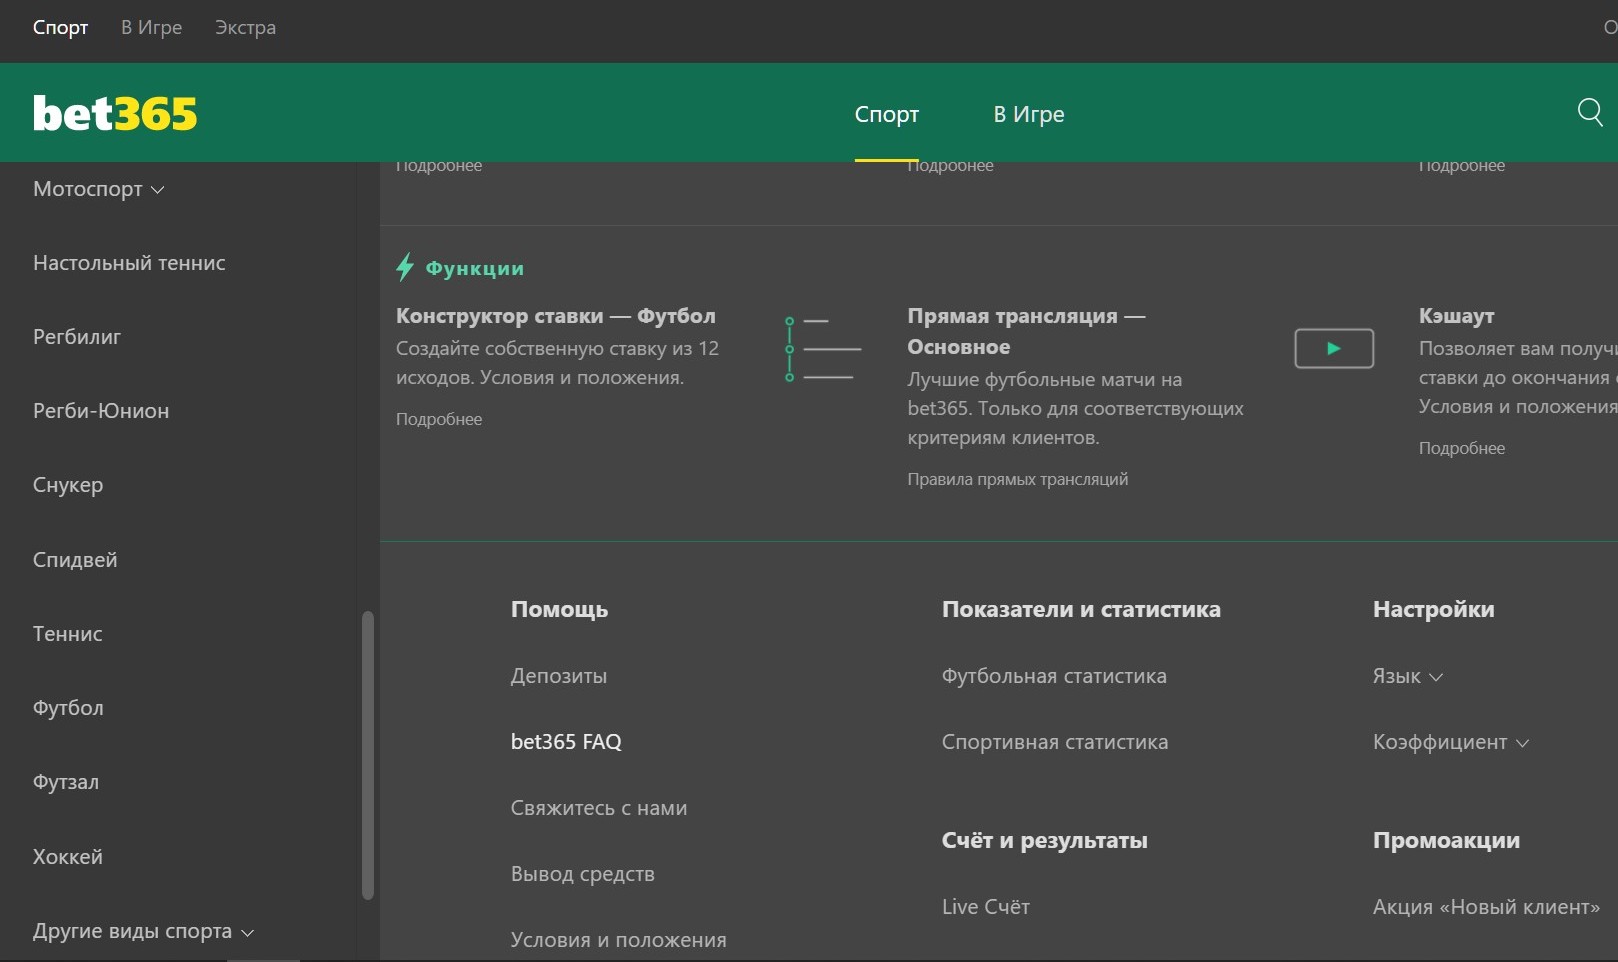Screen dimensions: 1618x962
Task: Open Футбольная статистика link
Action: (x=1054, y=676)
